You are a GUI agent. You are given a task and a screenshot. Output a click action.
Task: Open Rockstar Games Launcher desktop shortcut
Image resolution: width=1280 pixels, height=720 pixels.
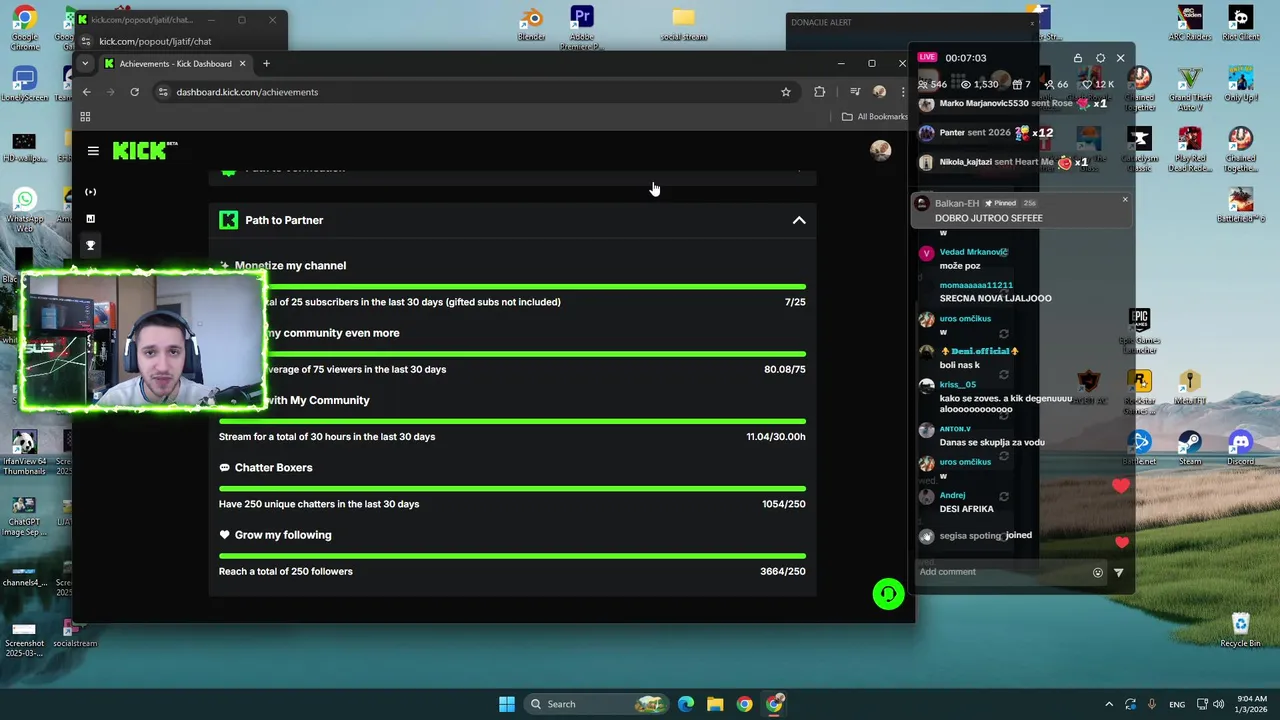tap(1139, 391)
